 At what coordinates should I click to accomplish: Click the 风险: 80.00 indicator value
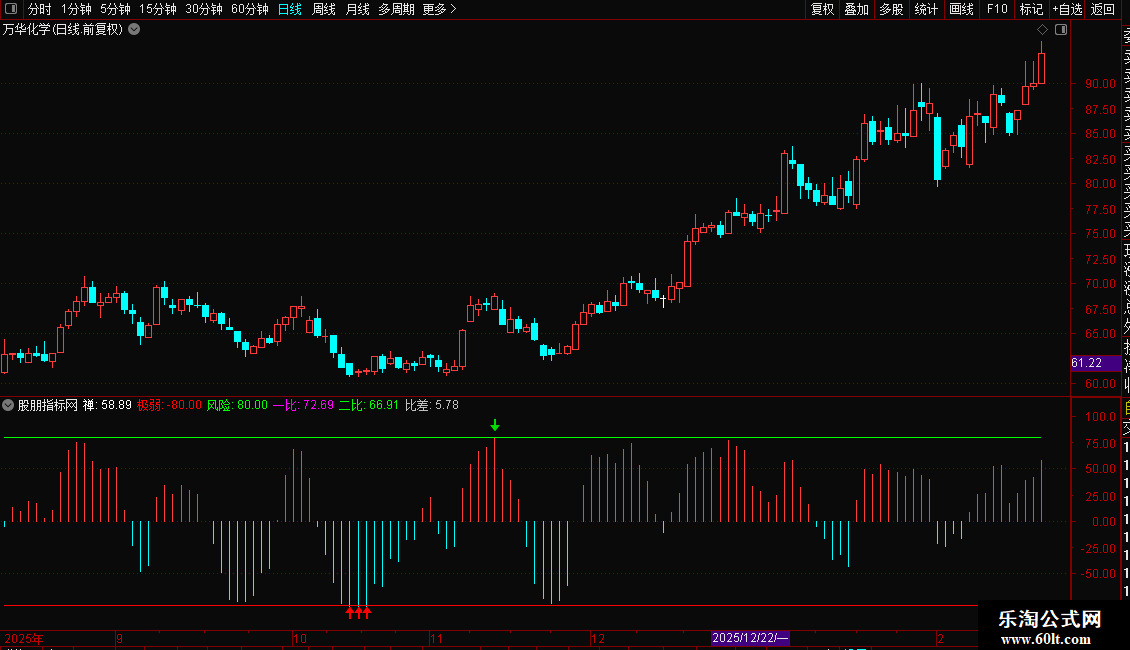click(237, 405)
